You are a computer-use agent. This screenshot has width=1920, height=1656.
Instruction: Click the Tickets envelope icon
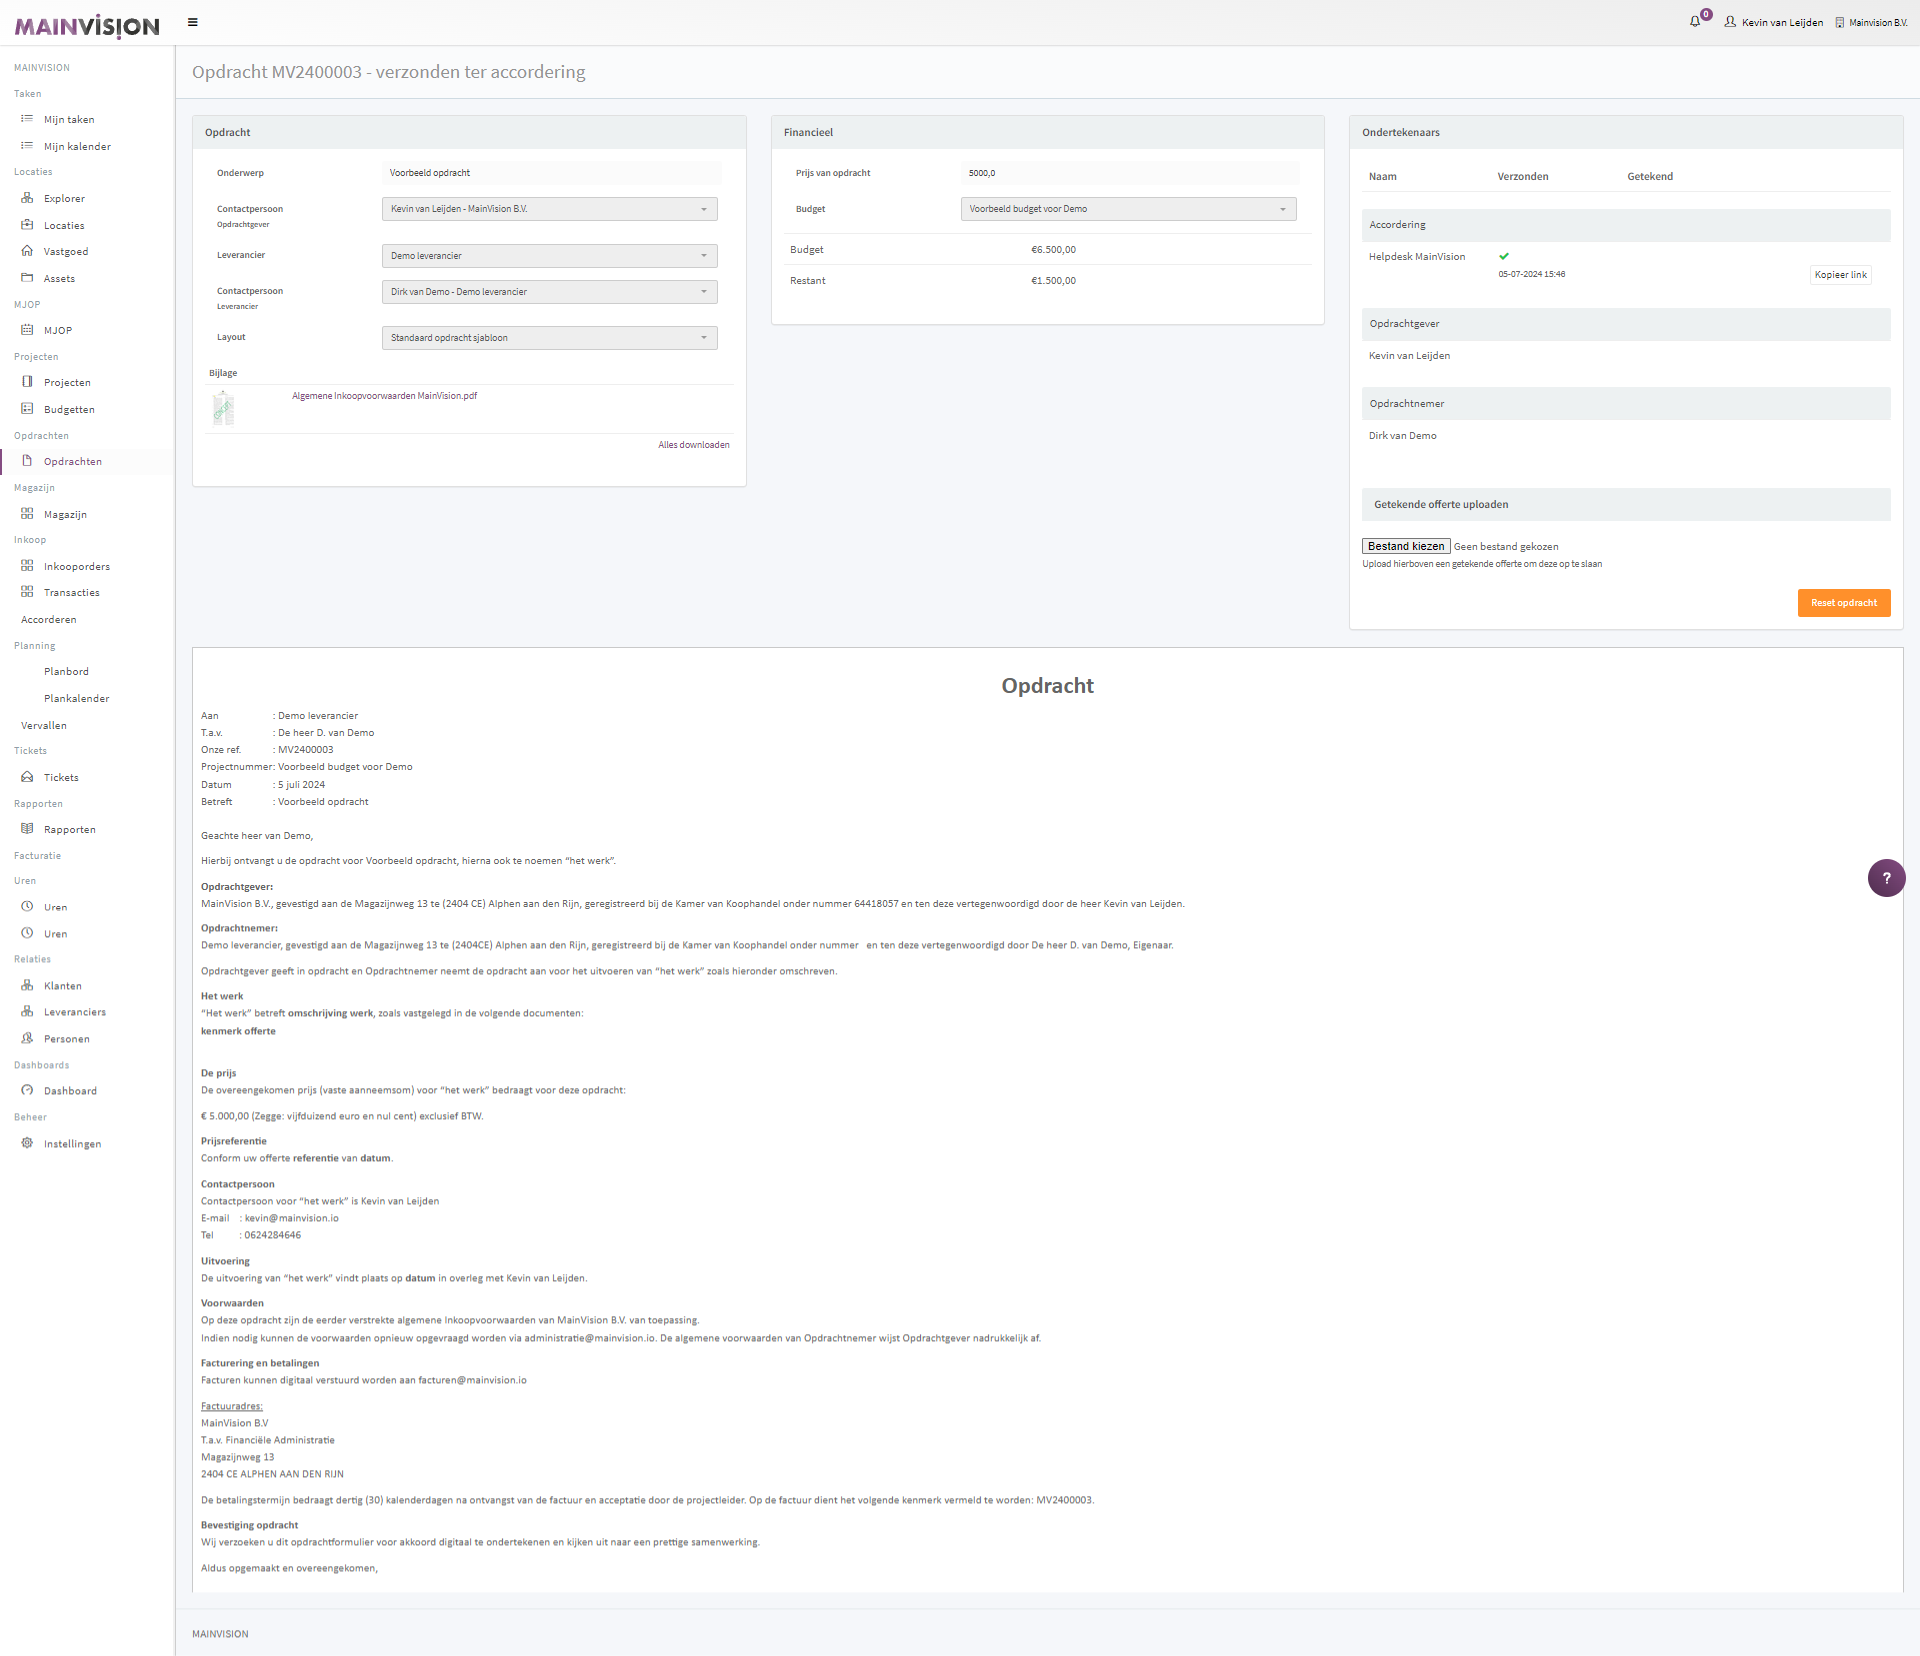tap(27, 777)
